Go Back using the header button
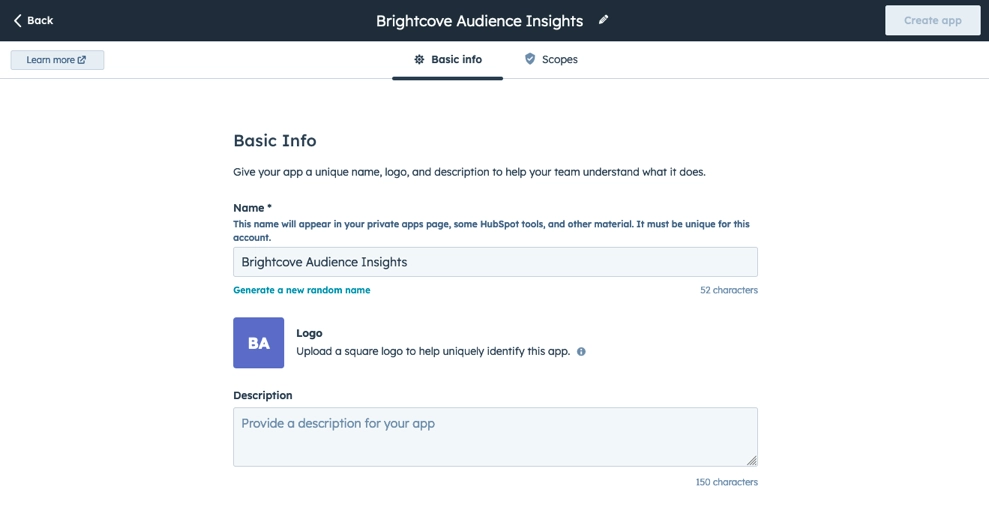 coord(33,21)
